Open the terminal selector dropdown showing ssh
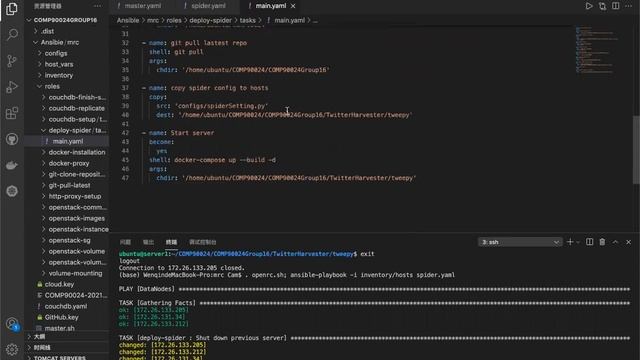 point(520,242)
